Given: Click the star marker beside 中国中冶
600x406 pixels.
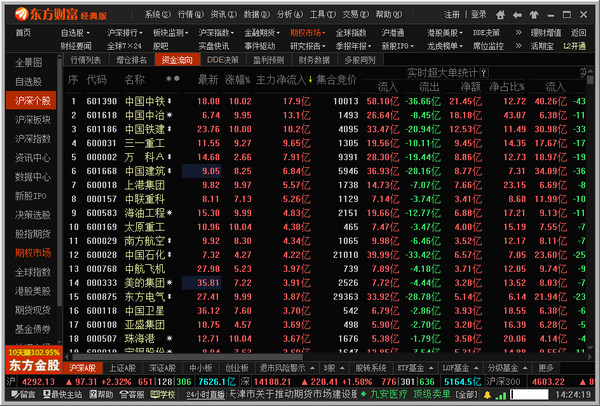Looking at the screenshot, I should (170, 115).
